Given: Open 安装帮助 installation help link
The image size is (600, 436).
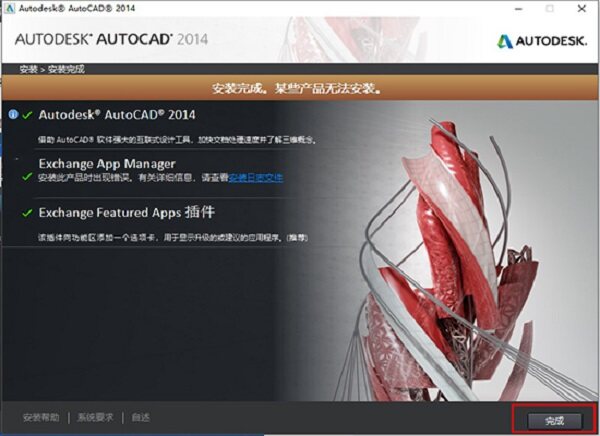Looking at the screenshot, I should 41,417.
